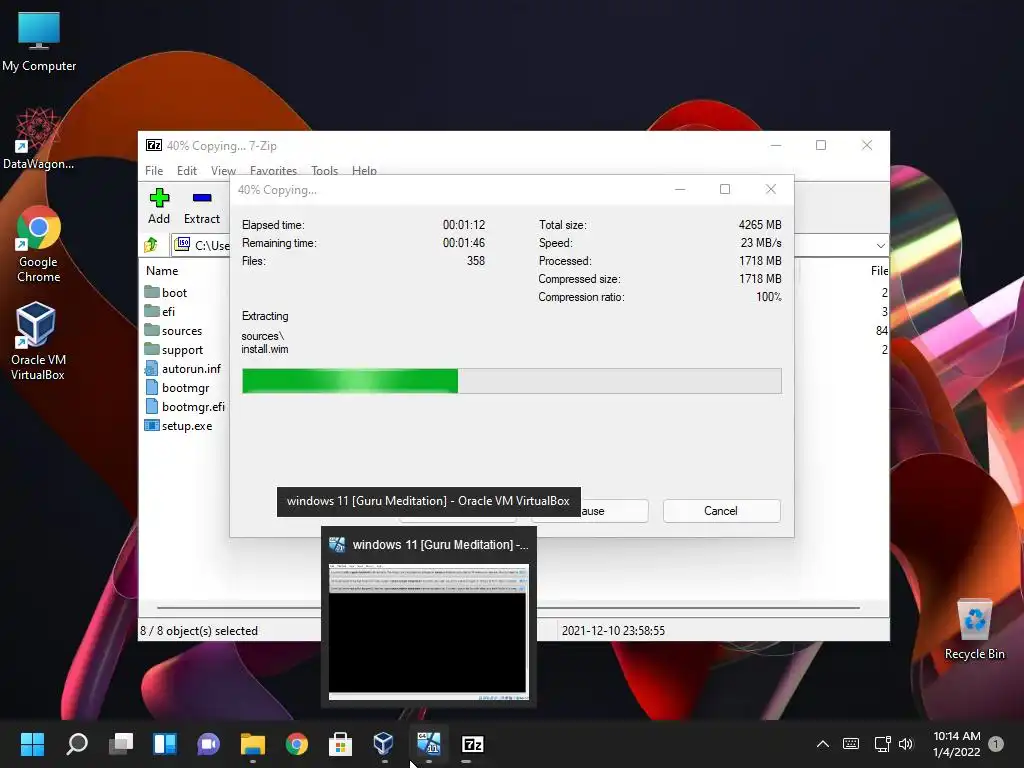Show hidden system tray icons
1024x768 pixels.
[823, 744]
